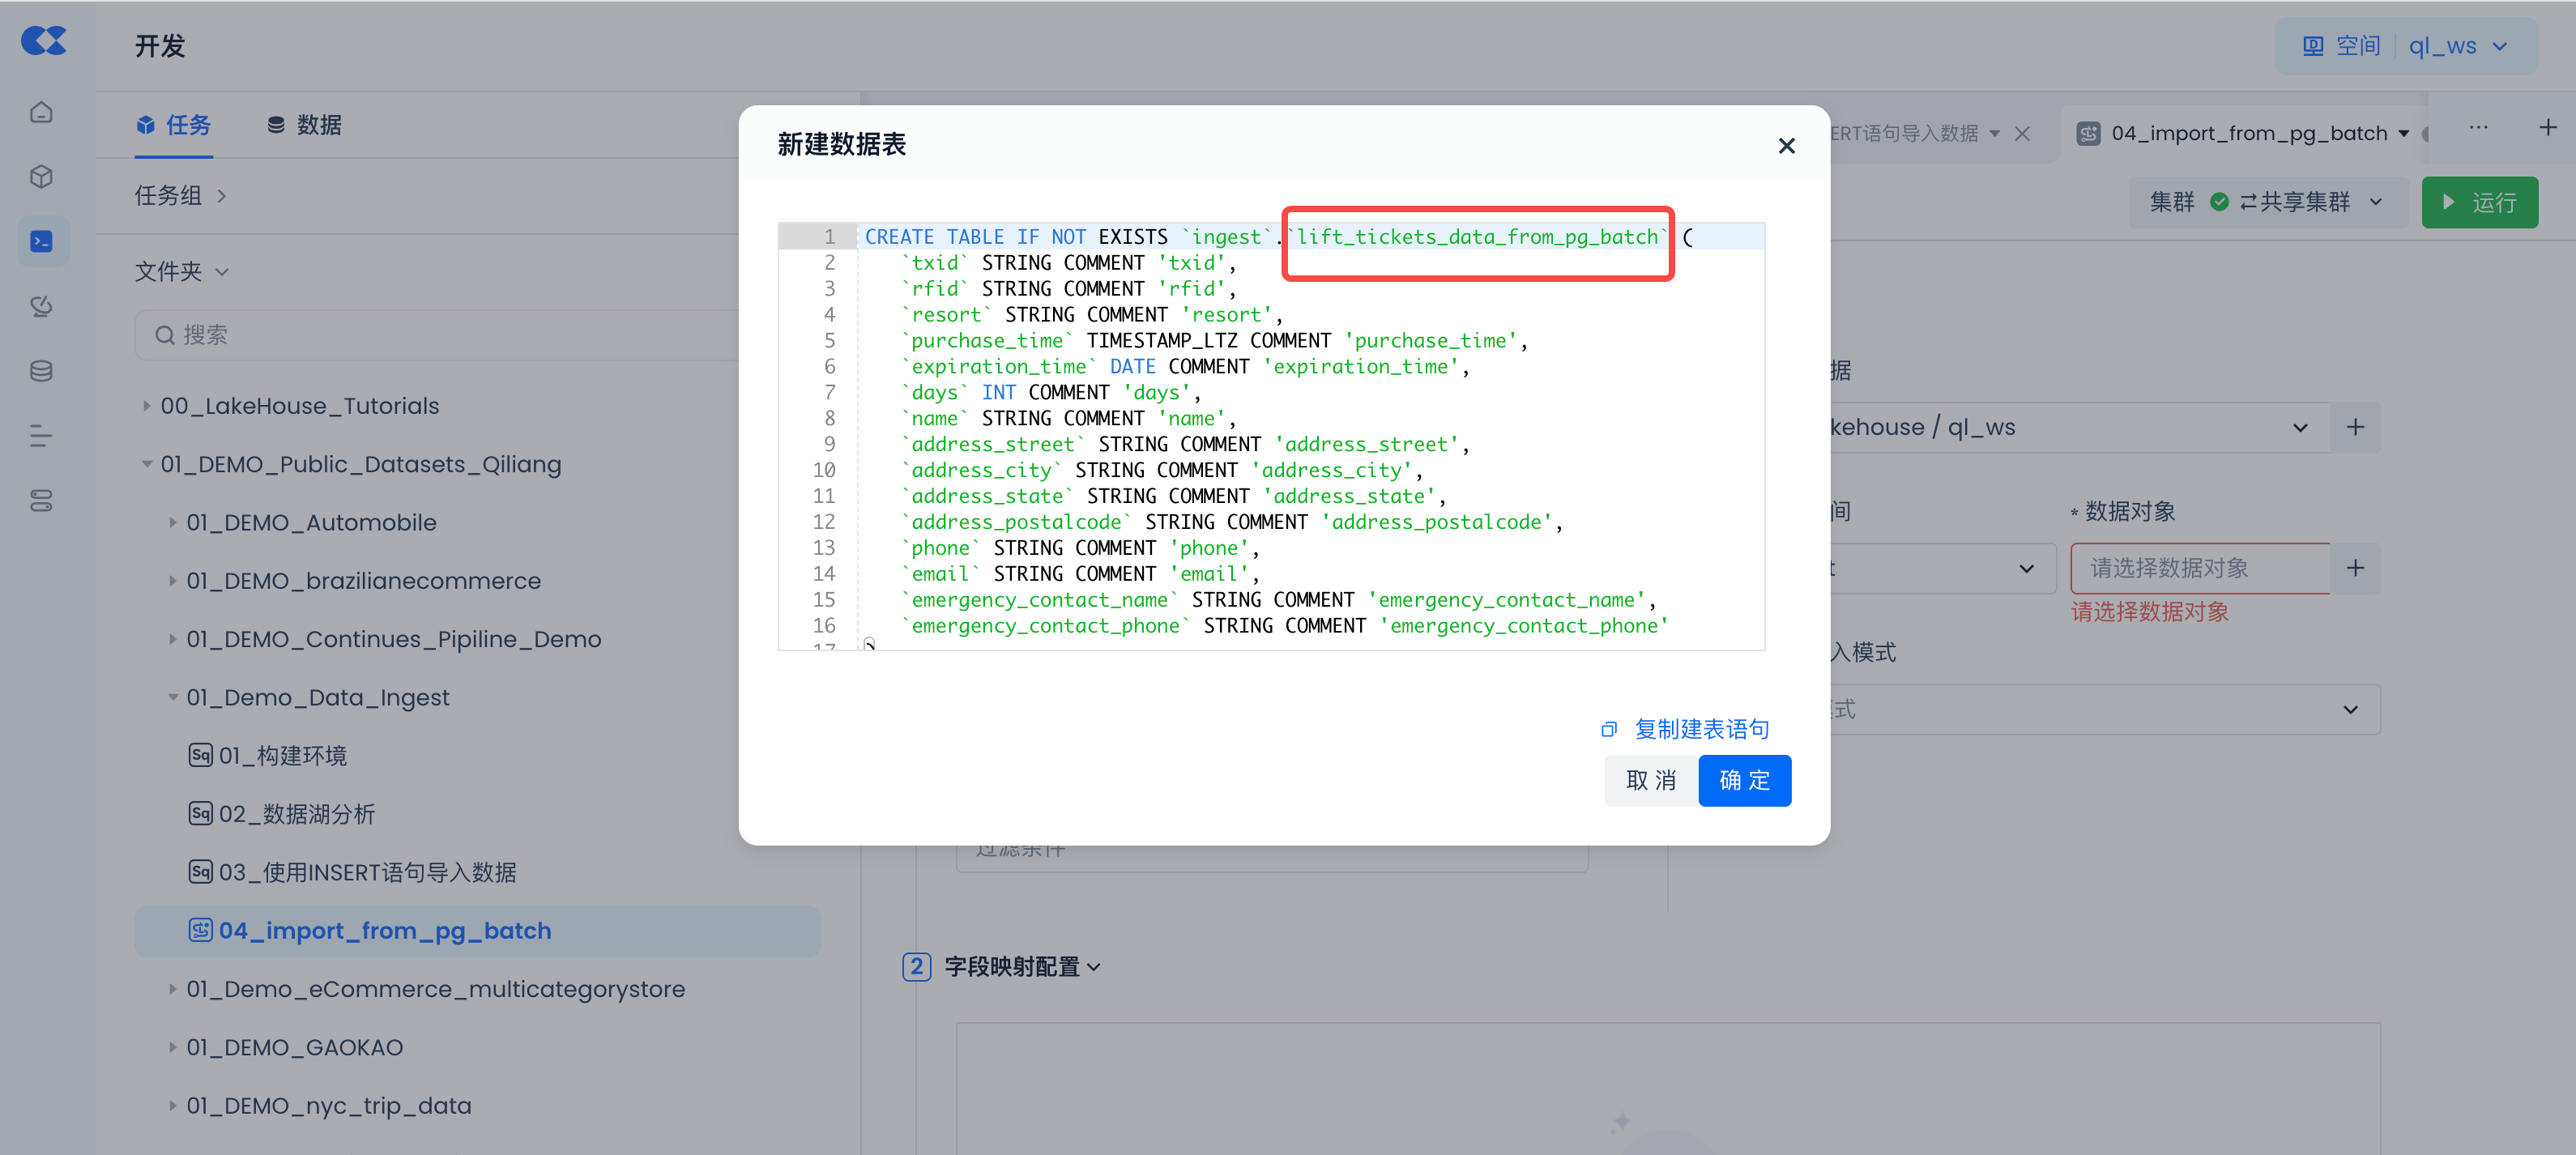Viewport: 2576px width, 1155px height.
Task: Click the database icon in left sidebar
Action: coord(41,371)
